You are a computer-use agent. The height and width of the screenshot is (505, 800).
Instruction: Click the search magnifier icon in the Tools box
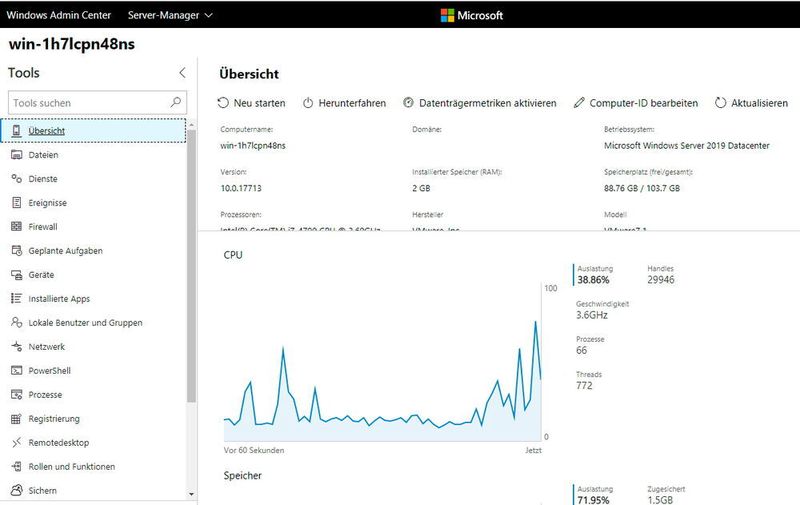[x=176, y=103]
